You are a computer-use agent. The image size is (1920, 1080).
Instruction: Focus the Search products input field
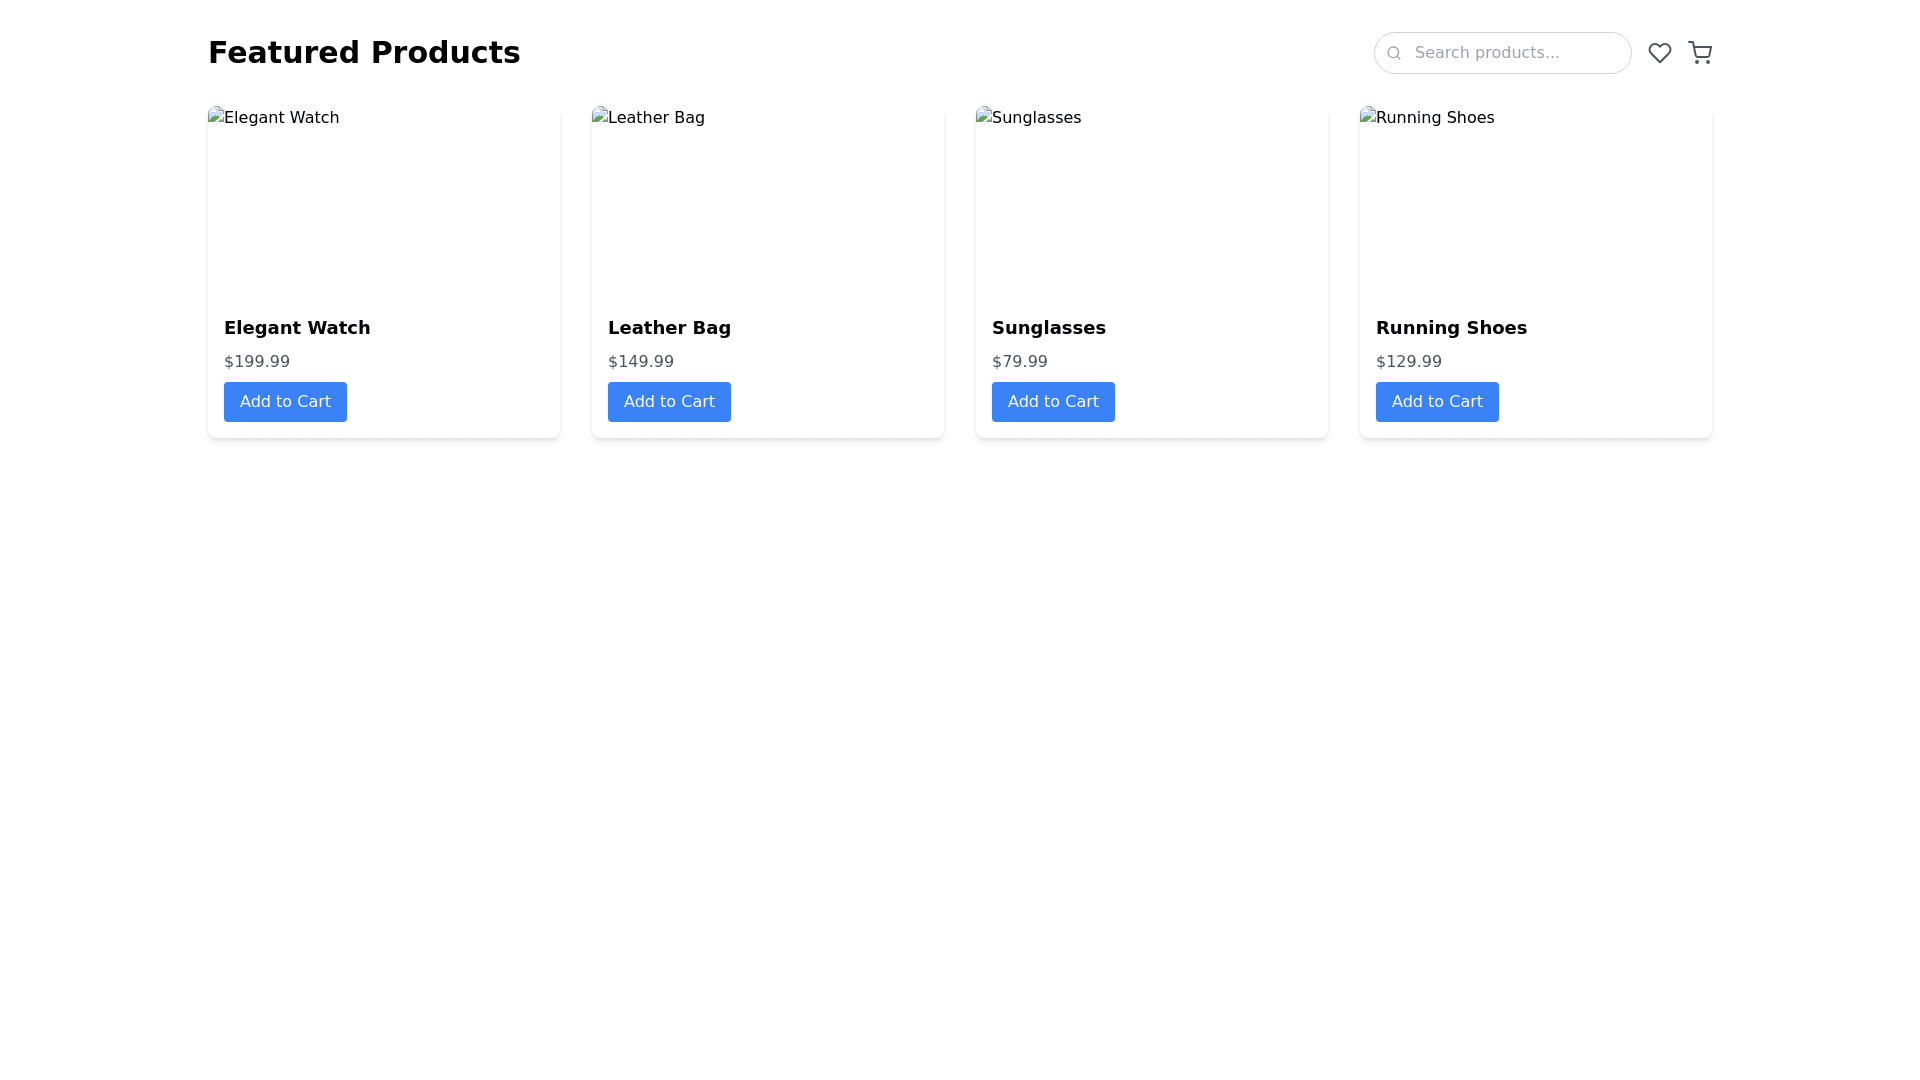(x=1515, y=53)
